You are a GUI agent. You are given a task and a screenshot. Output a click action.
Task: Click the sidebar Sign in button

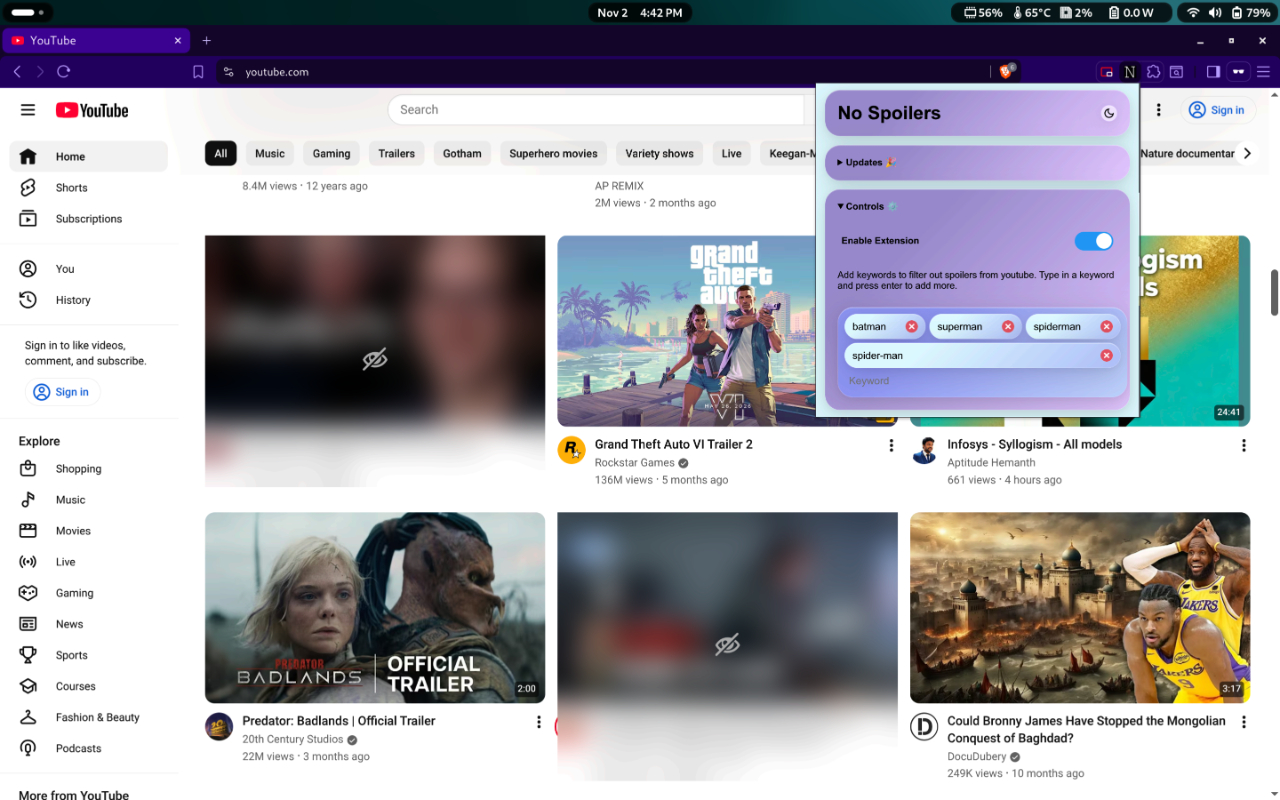click(x=62, y=392)
